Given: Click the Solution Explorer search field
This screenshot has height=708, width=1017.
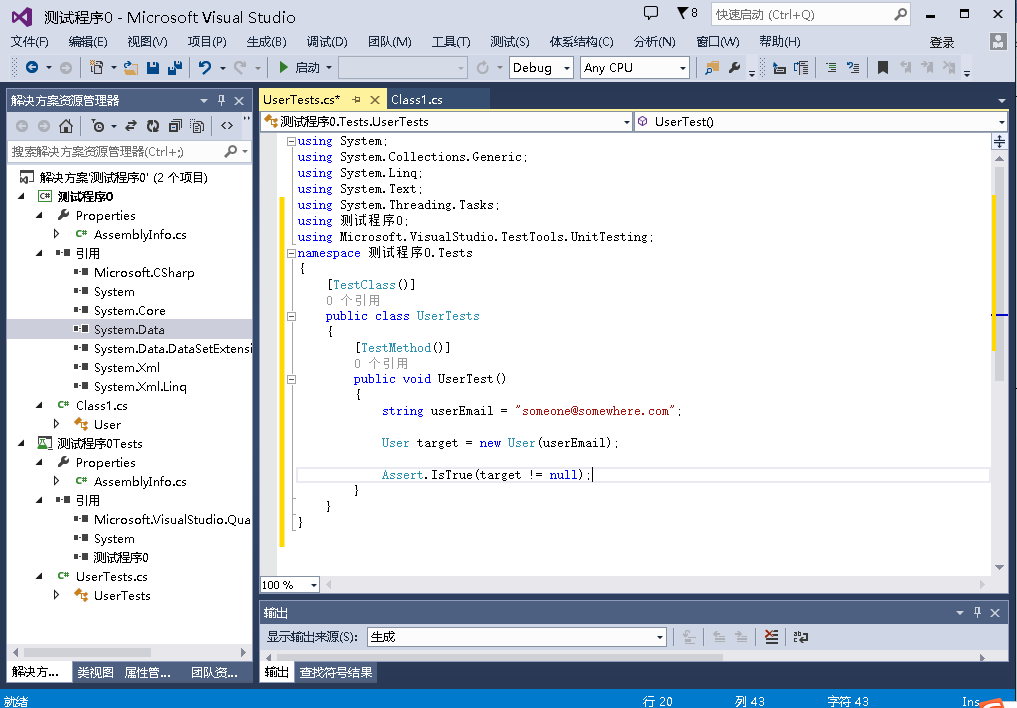Looking at the screenshot, I should tap(128, 152).
